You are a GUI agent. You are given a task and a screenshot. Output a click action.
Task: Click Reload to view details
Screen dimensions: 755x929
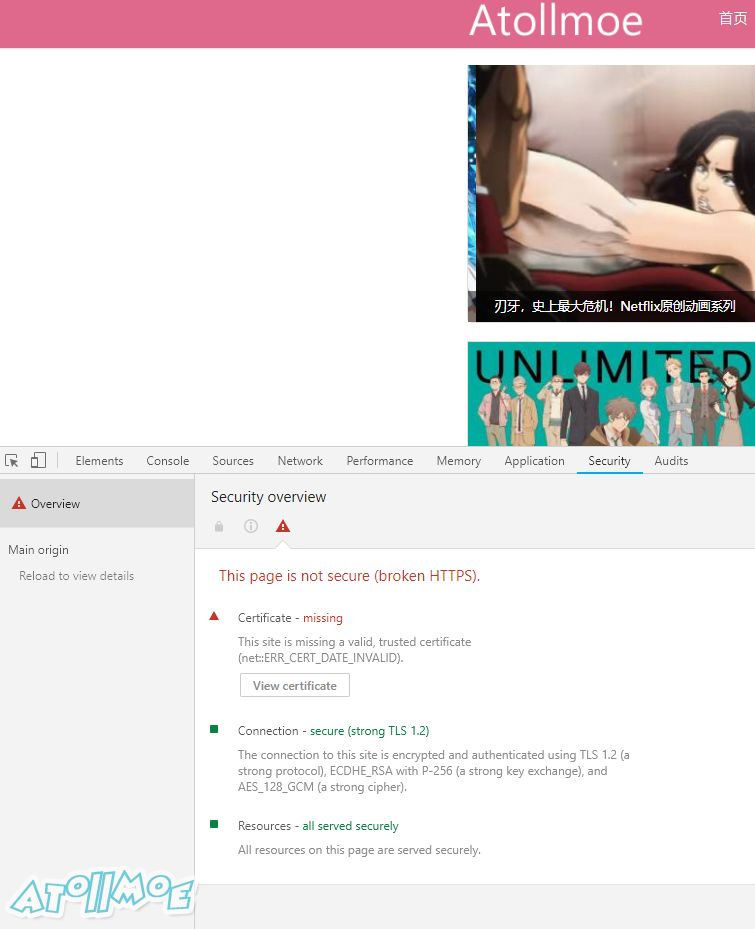coord(76,576)
